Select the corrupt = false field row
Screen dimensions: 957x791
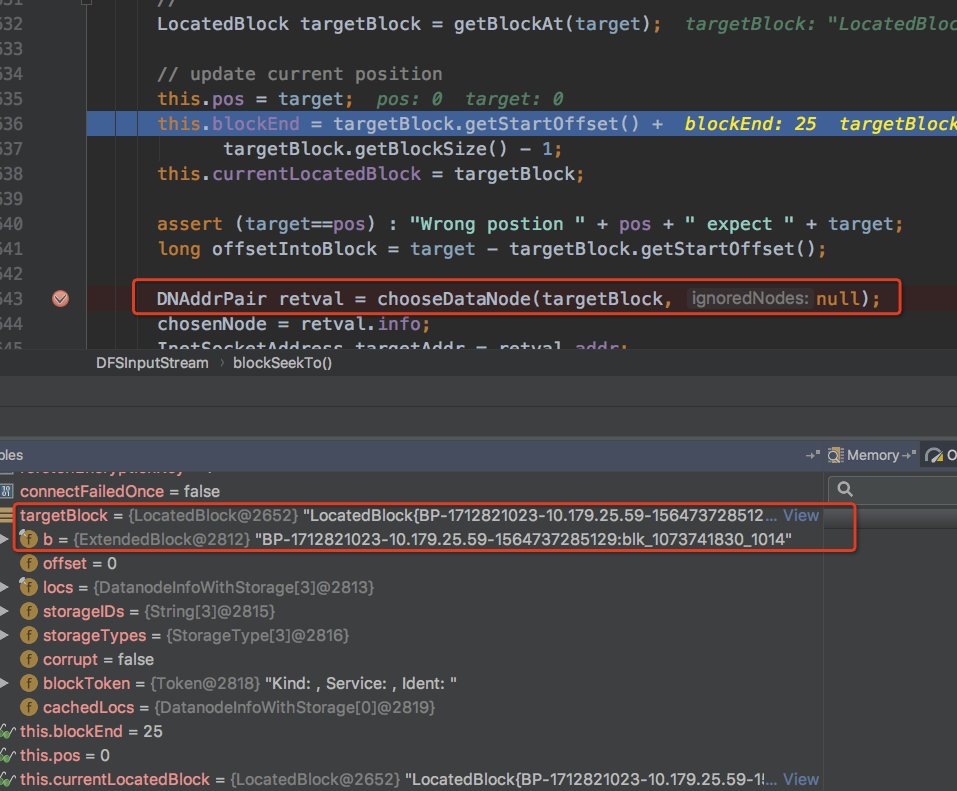point(411,659)
